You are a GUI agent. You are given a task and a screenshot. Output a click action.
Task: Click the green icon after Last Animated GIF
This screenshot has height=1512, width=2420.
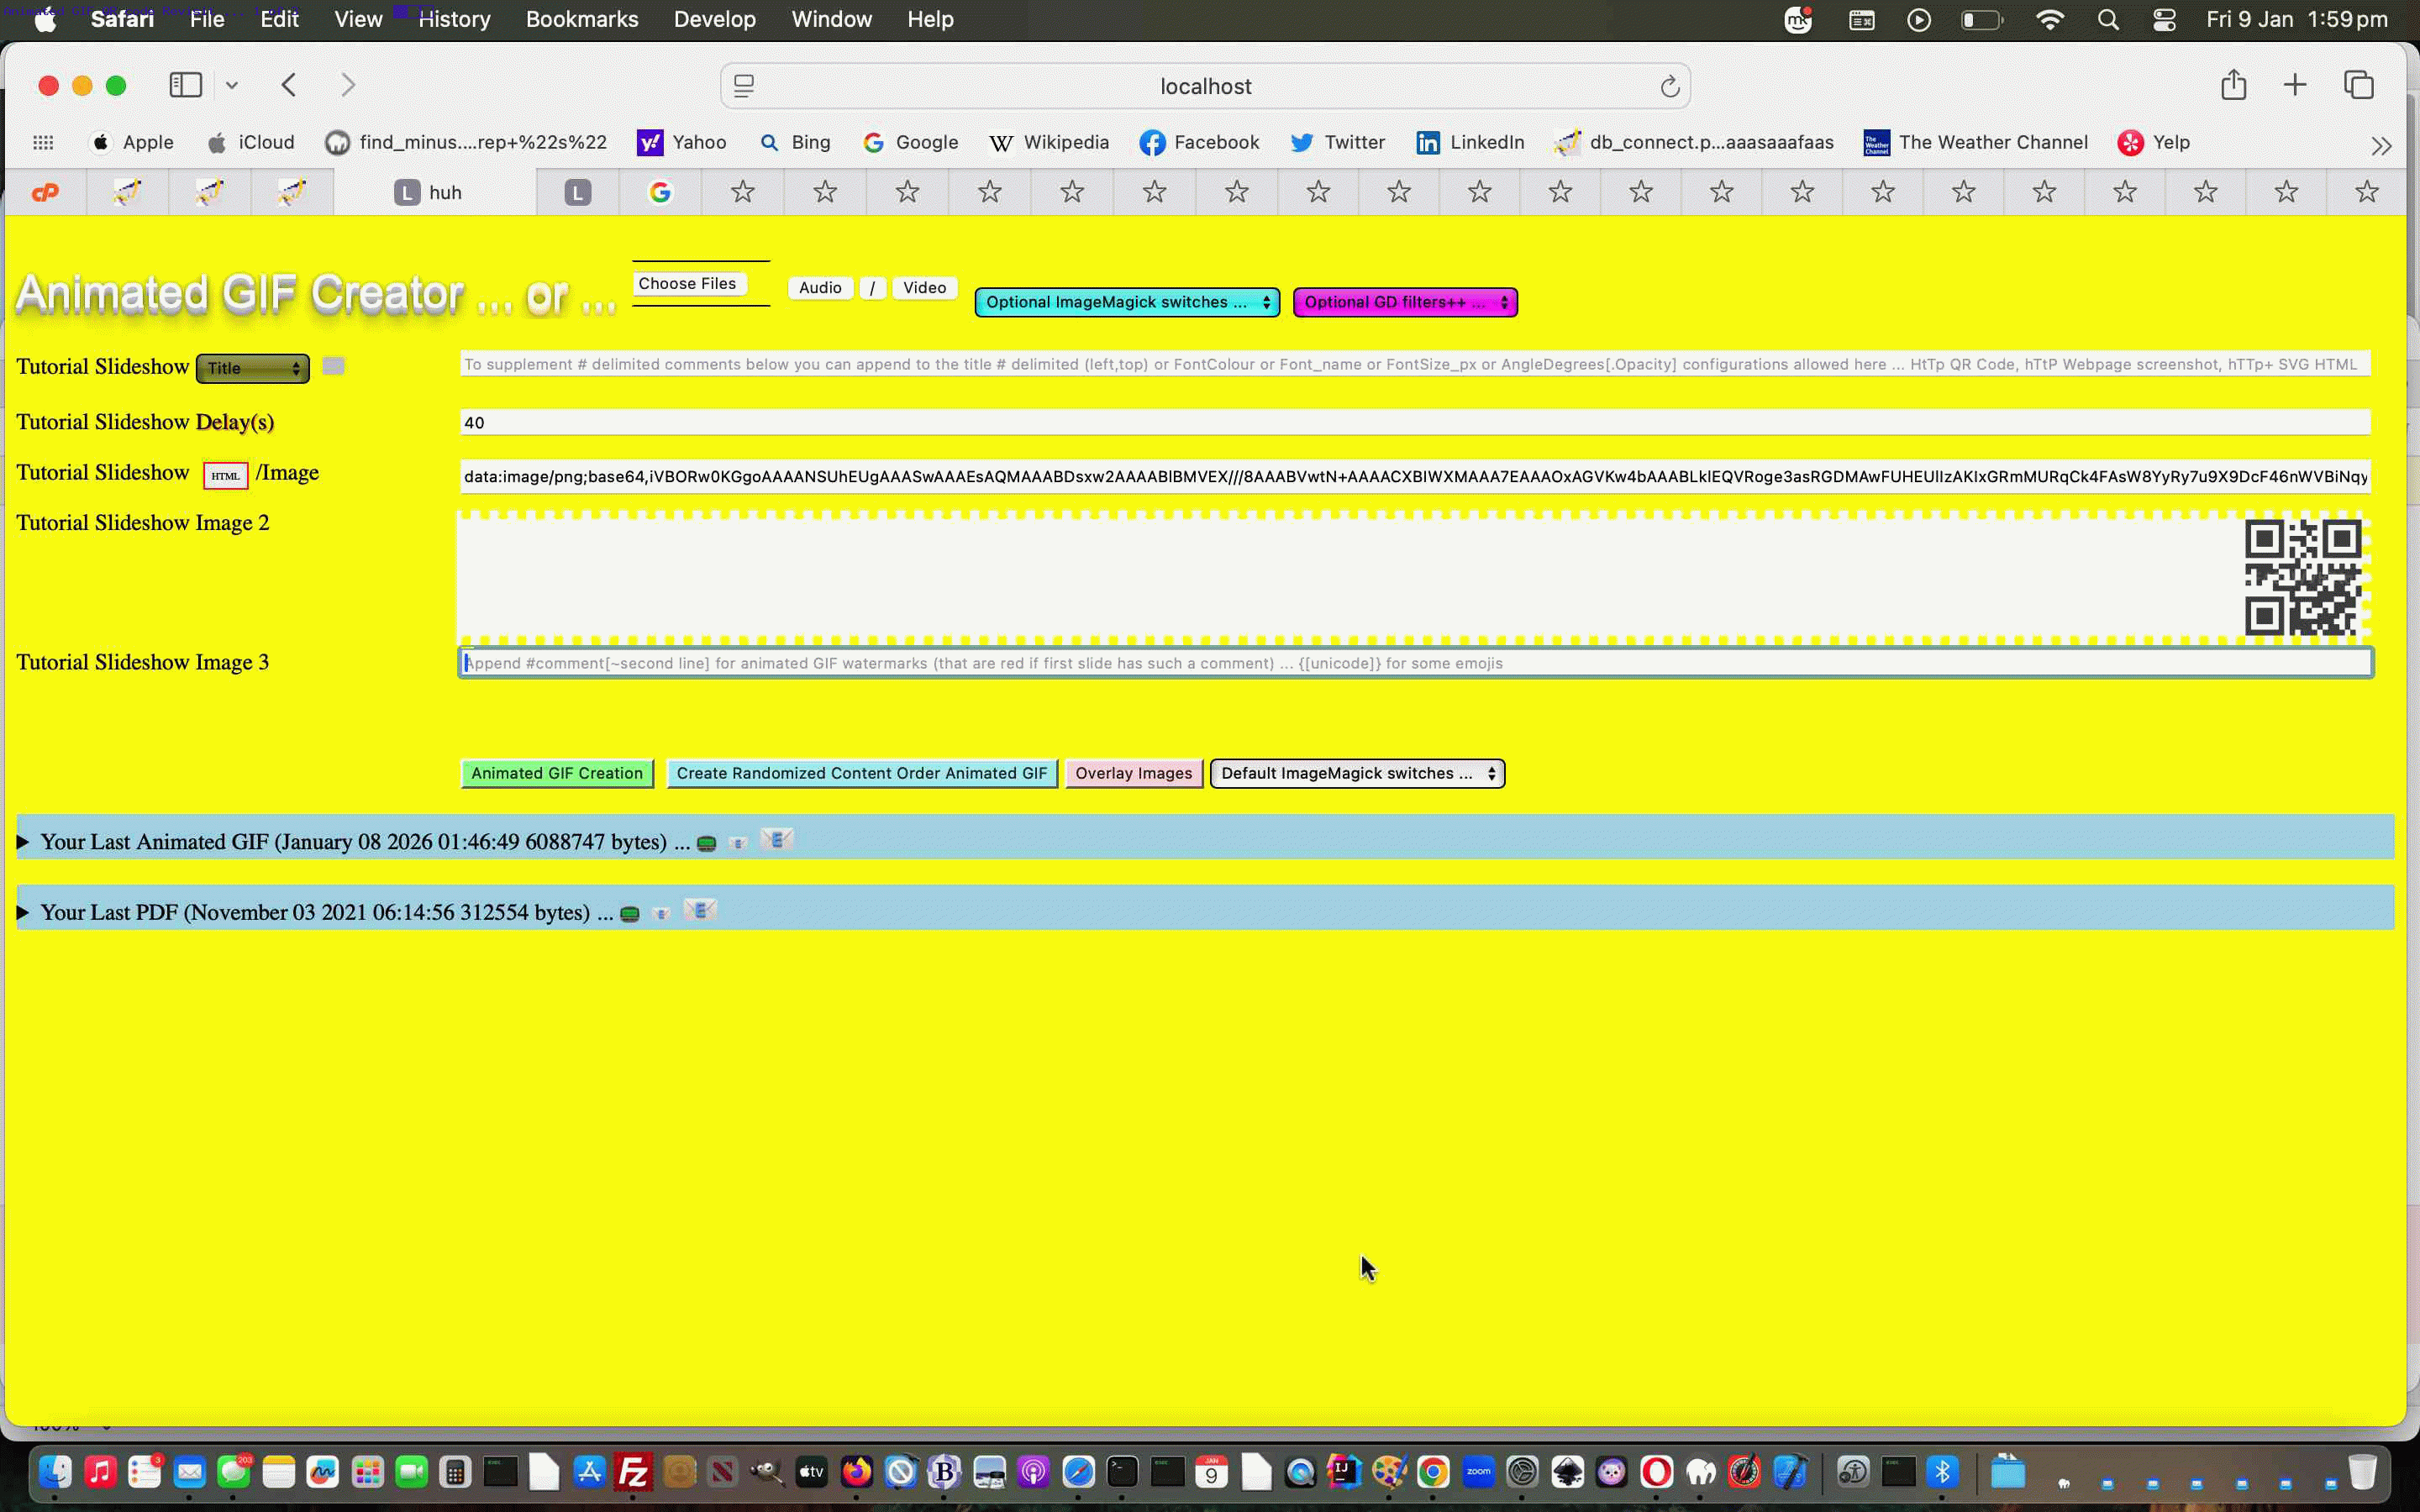[706, 843]
